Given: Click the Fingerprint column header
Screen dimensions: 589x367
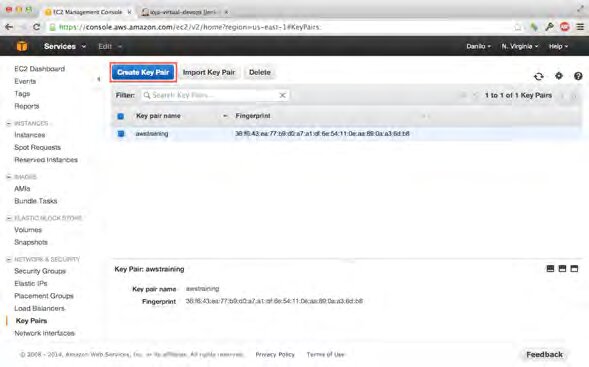Looking at the screenshot, I should click(253, 116).
